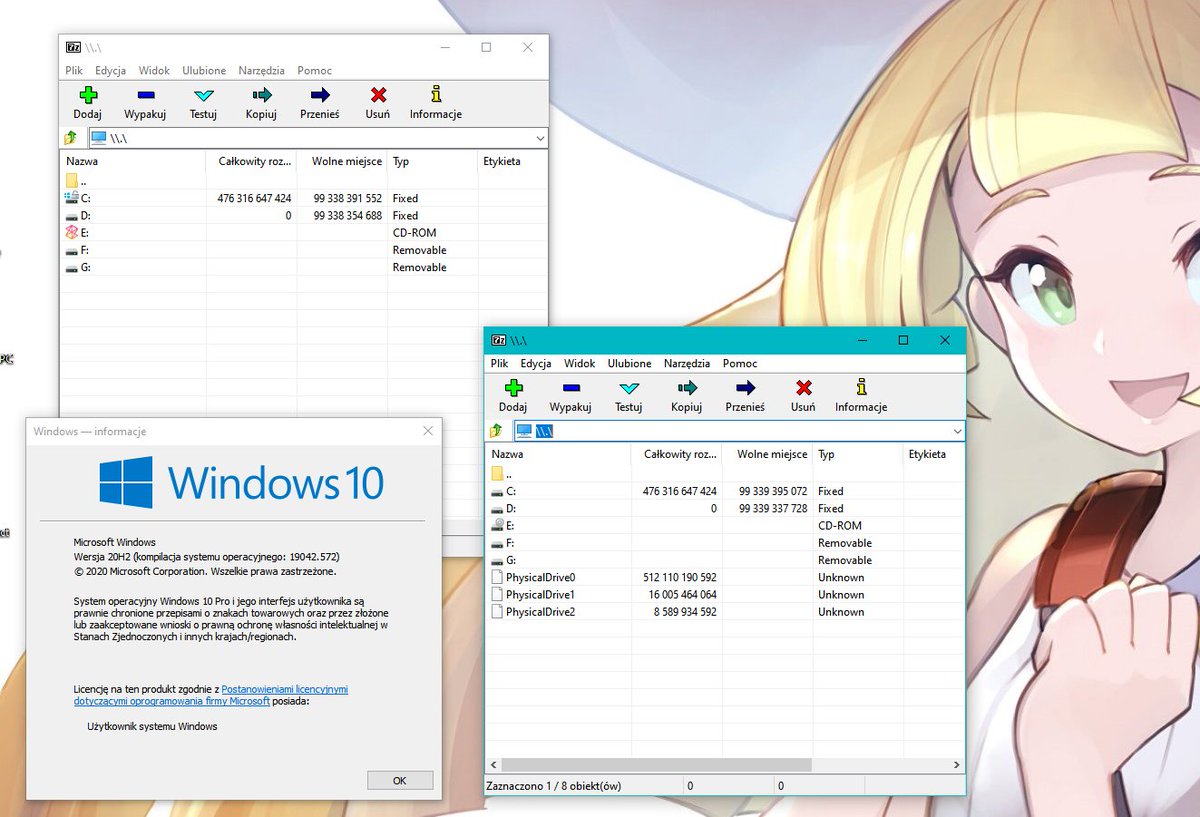Open address bar dropdown in back 7-Zip window
The height and width of the screenshot is (817, 1200).
pyautogui.click(x=540, y=138)
